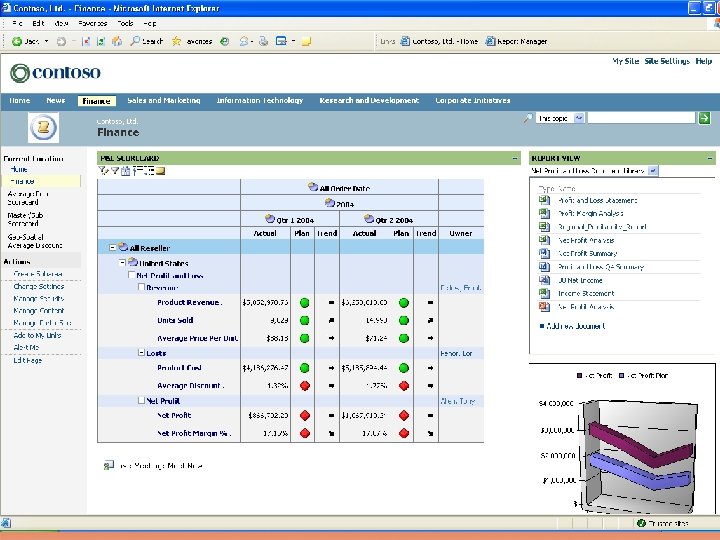Click the Excel icon beside Profit and Loss Statement
Screen dimensions: 720x540
point(544,200)
